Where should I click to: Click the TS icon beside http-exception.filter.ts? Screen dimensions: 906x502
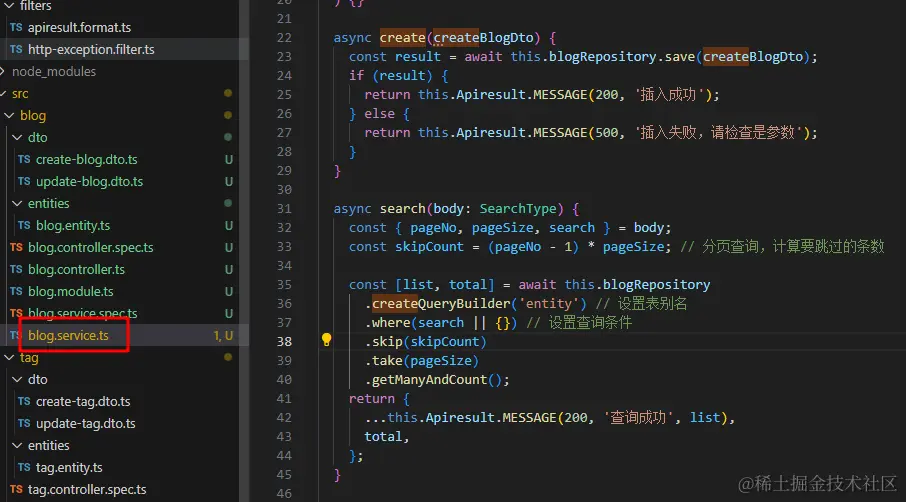click(16, 49)
